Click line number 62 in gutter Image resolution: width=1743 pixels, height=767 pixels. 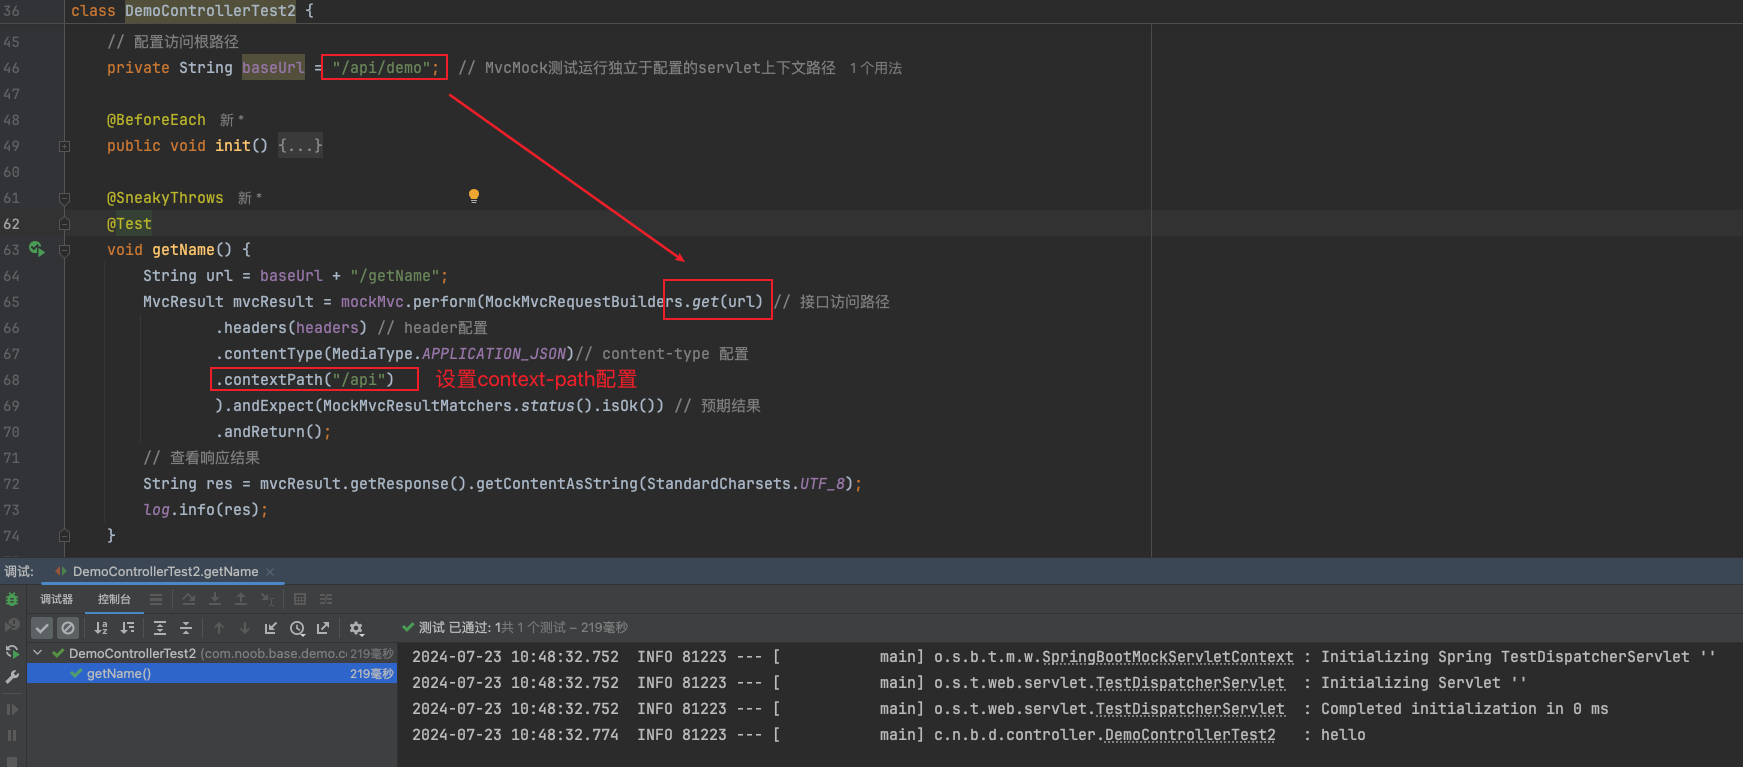11,224
